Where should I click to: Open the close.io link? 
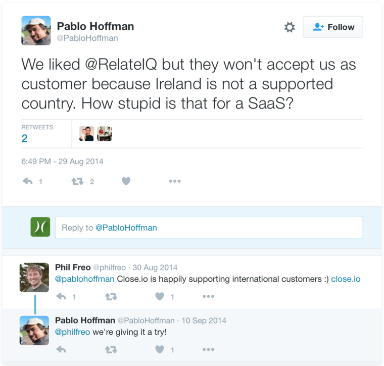click(346, 279)
